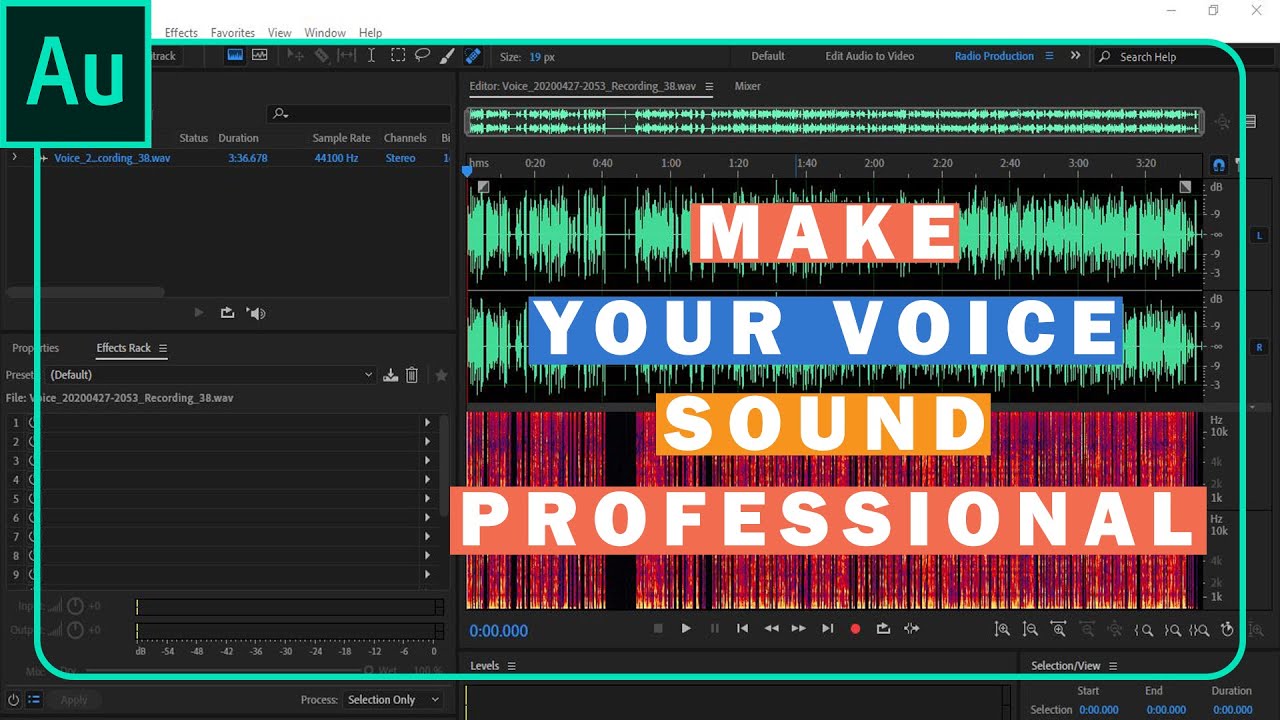Open the Effects Rack panel menu

click(x=163, y=348)
